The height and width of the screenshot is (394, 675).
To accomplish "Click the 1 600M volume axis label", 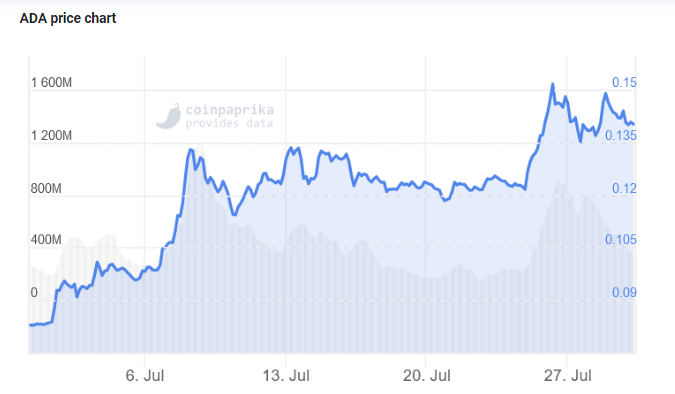I will click(51, 82).
